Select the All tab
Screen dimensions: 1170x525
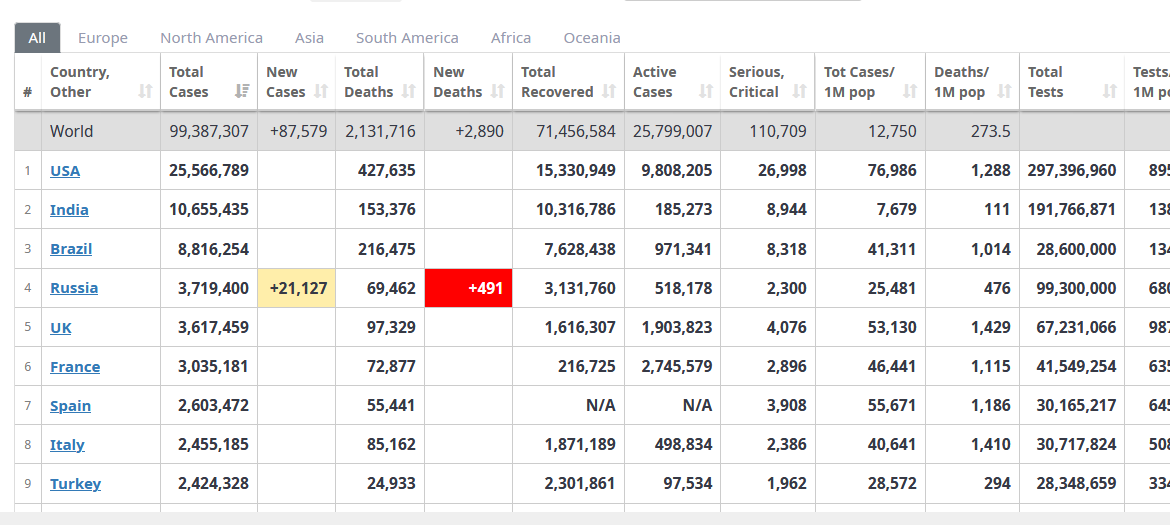coord(37,38)
